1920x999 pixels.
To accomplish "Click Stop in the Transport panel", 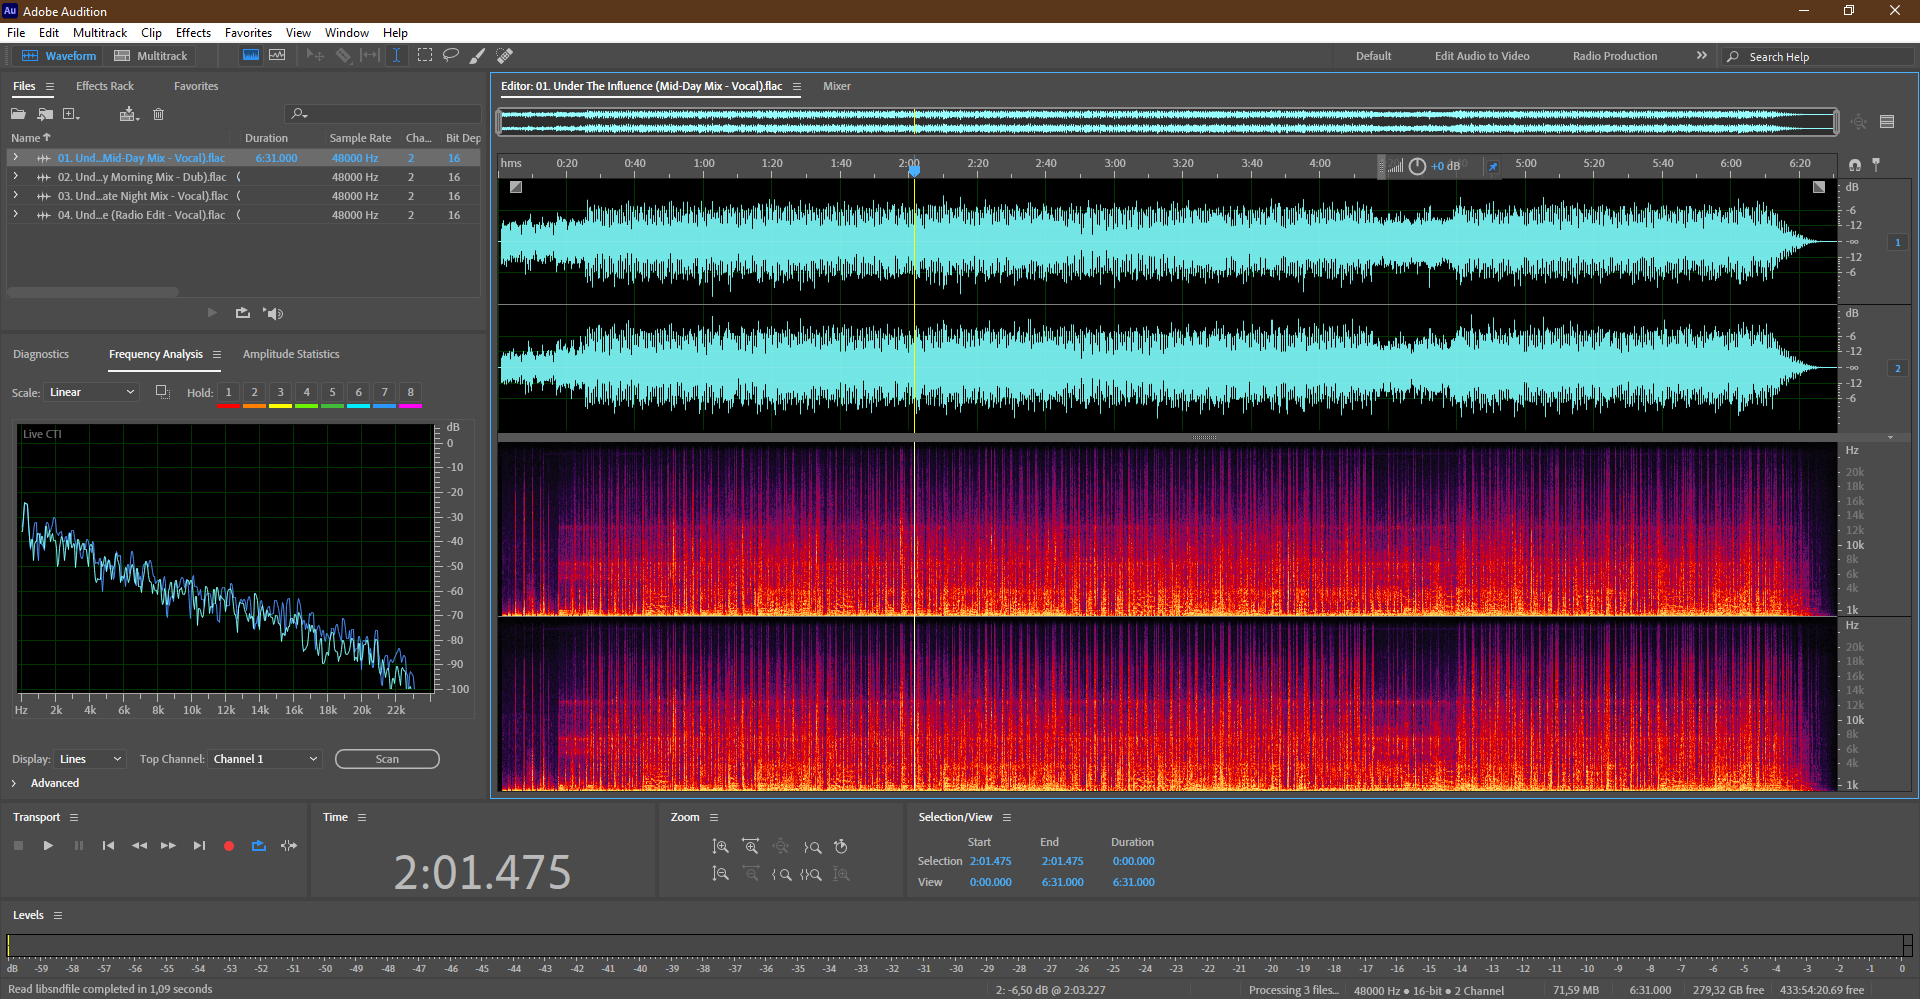I will coord(18,846).
